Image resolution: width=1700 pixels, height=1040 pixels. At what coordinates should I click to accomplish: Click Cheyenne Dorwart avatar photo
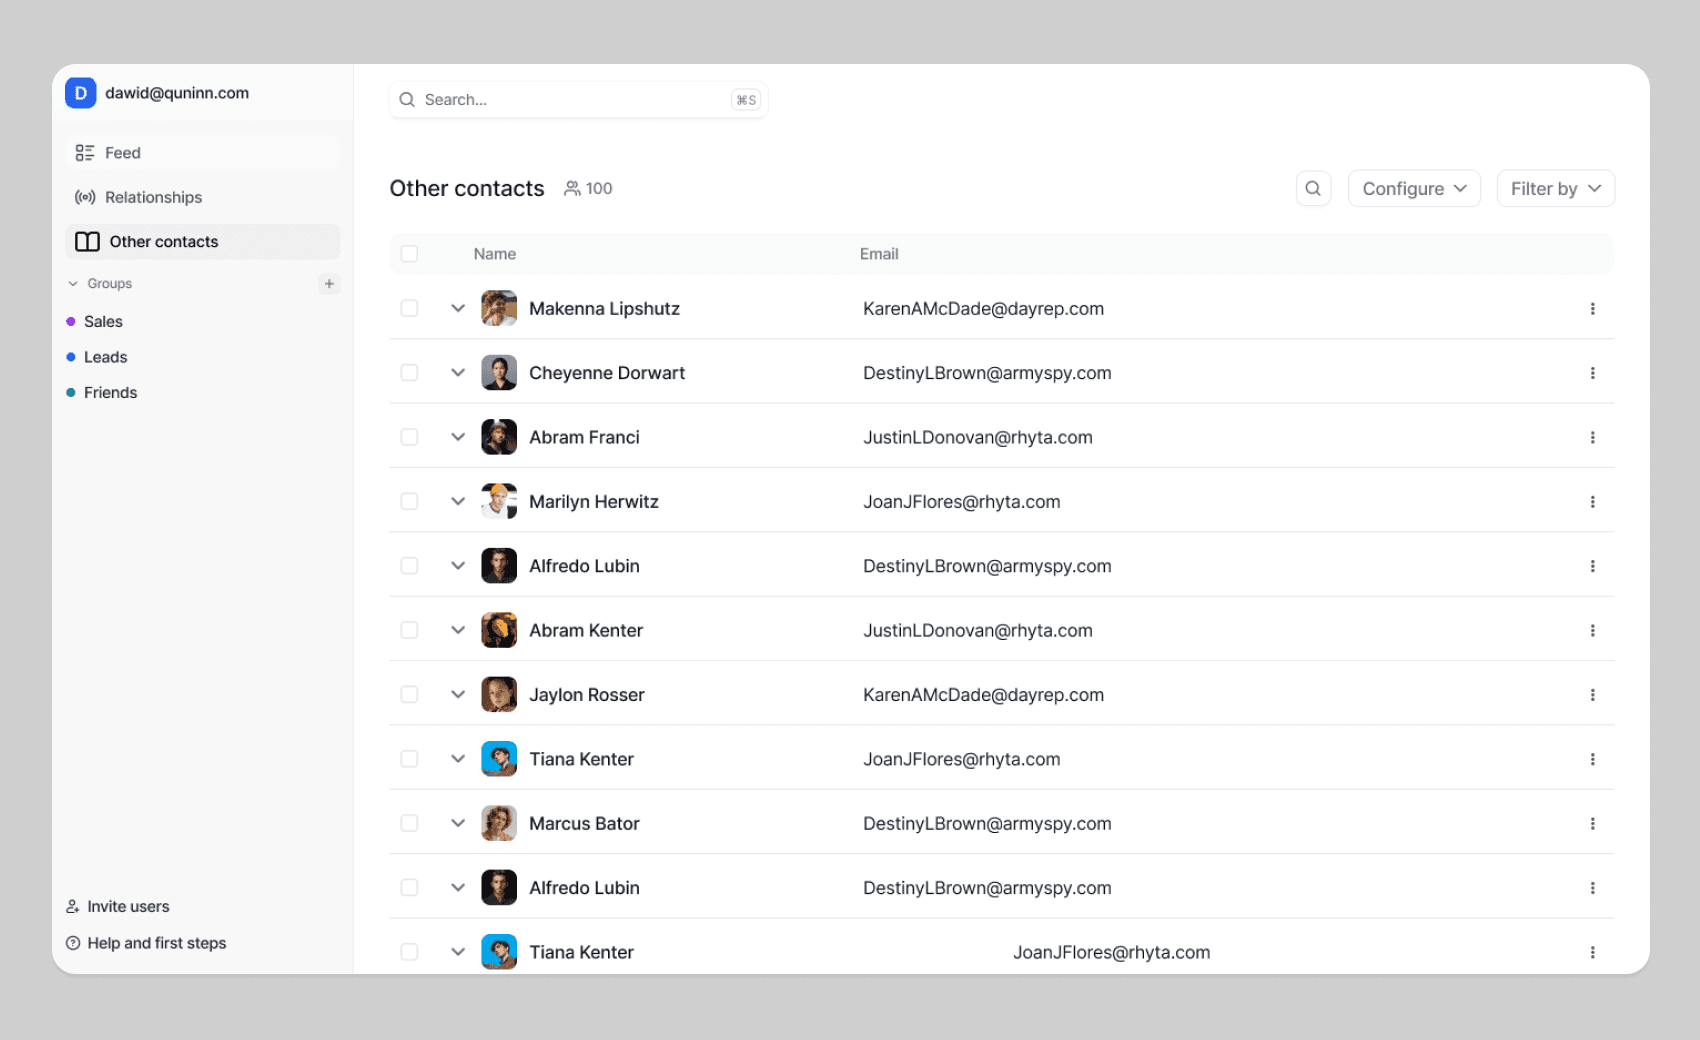coord(499,373)
